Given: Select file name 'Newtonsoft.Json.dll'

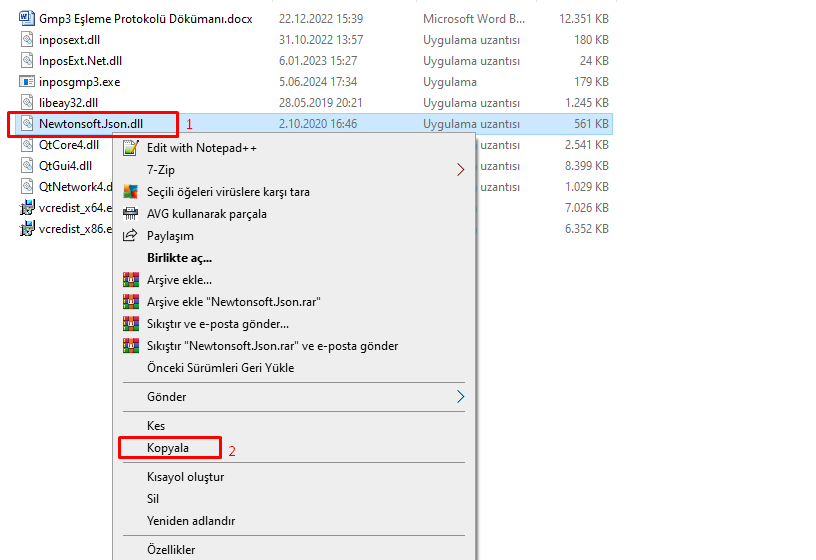Looking at the screenshot, I should [x=91, y=124].
